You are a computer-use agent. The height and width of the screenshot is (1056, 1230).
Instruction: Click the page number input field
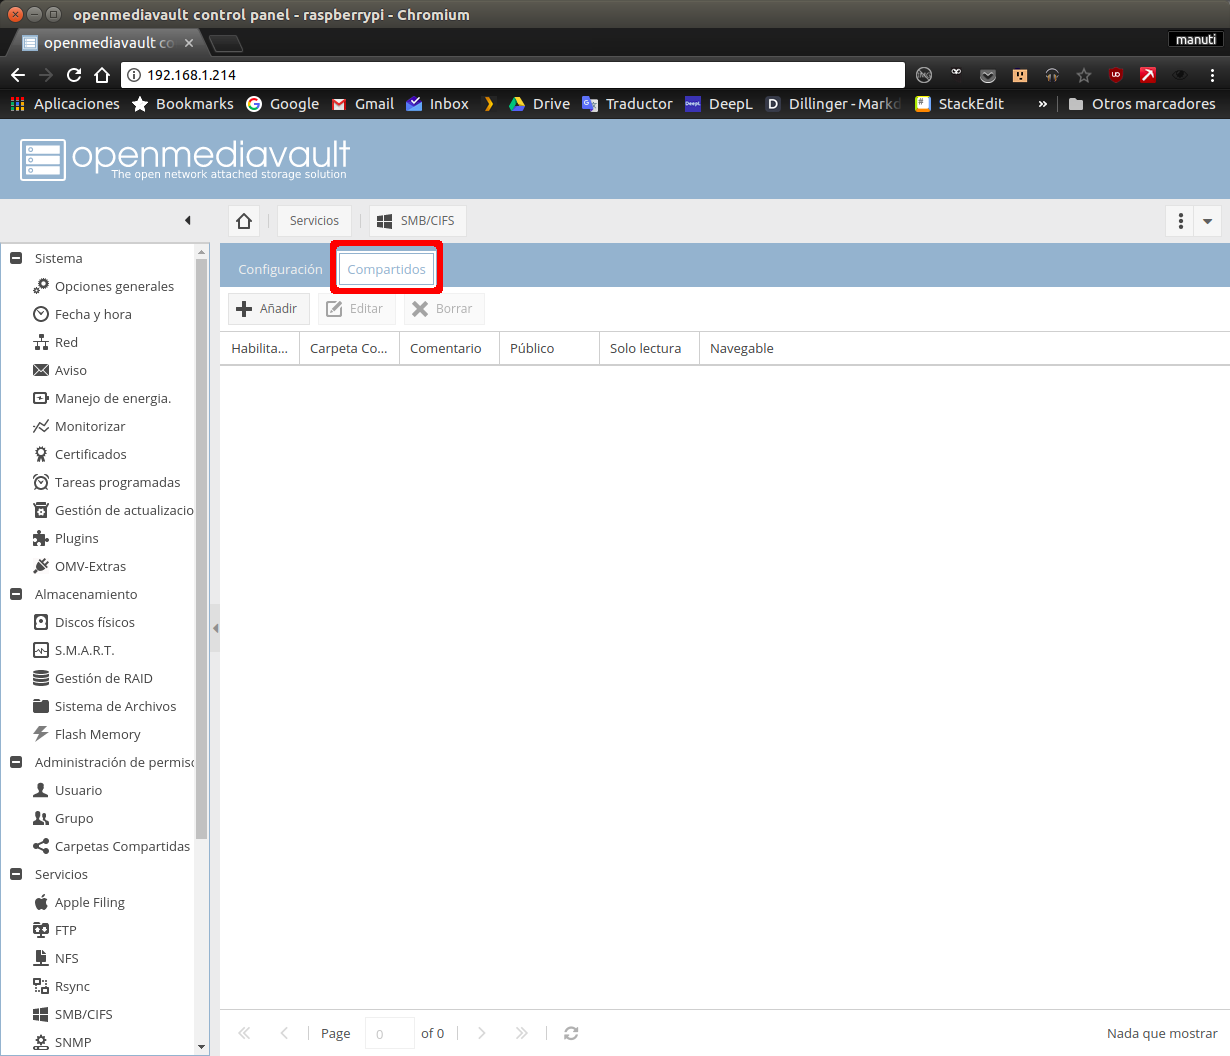click(389, 1033)
